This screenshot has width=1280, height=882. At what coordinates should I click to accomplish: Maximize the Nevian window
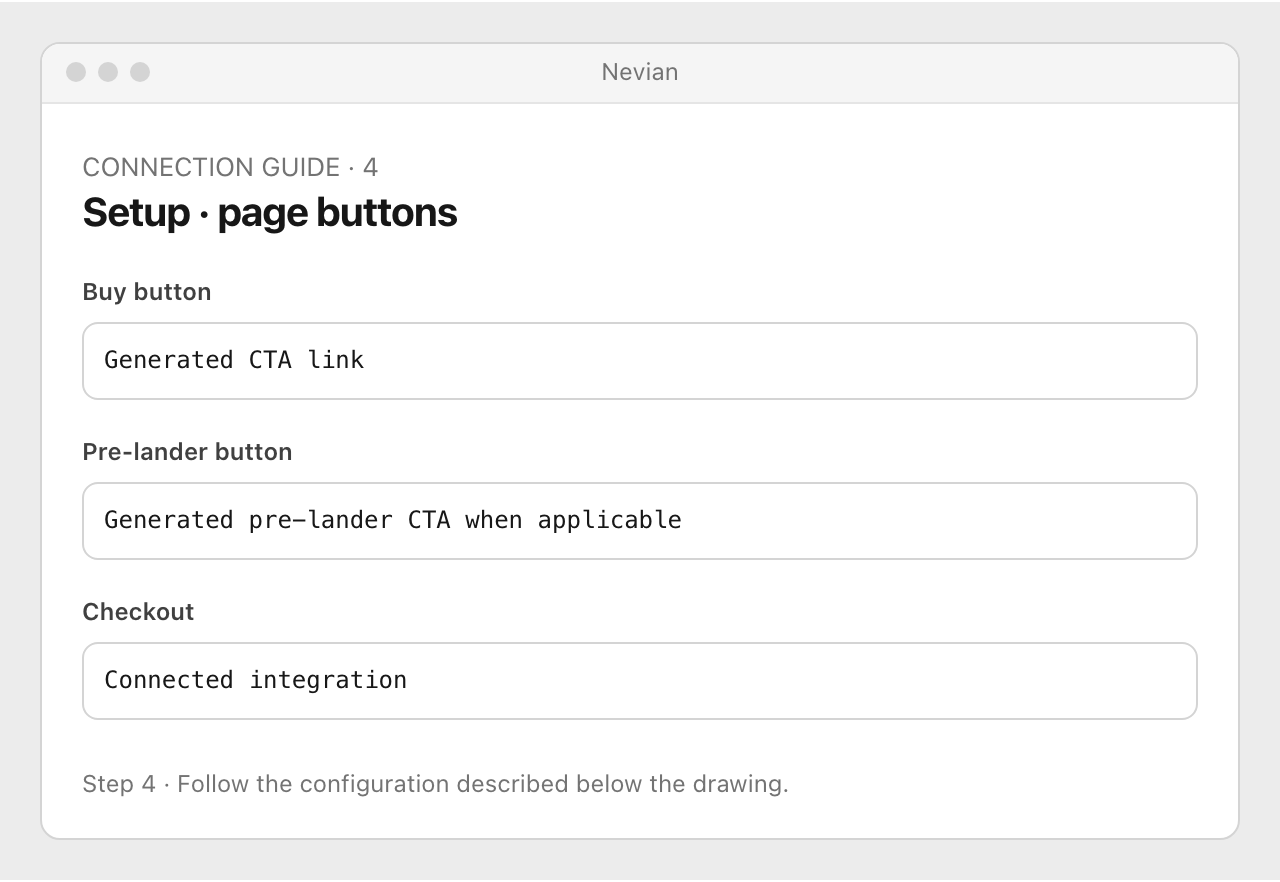140,72
